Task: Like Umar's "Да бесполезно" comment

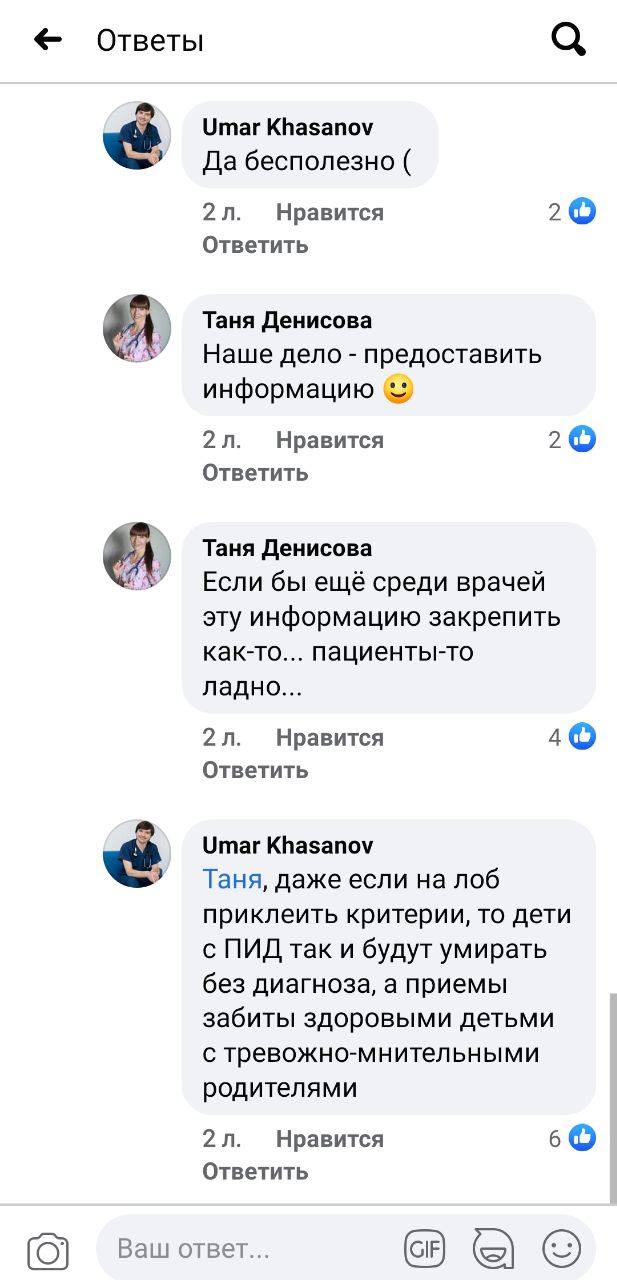Action: pyautogui.click(x=329, y=212)
